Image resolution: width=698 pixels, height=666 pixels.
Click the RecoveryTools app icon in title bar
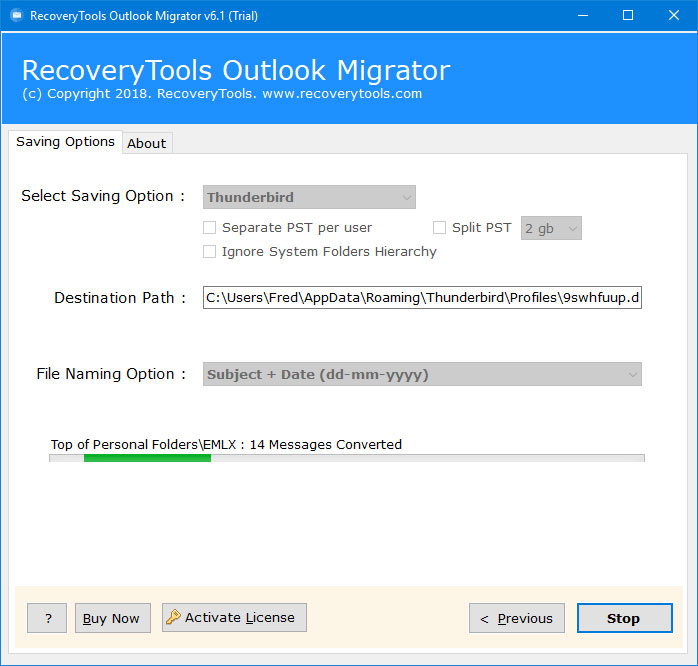tap(14, 15)
